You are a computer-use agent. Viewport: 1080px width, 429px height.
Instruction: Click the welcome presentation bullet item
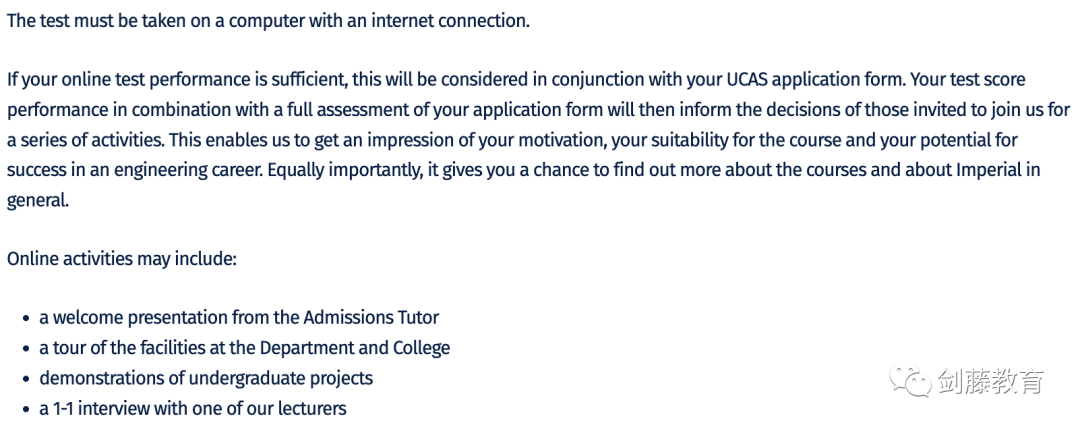[239, 317]
